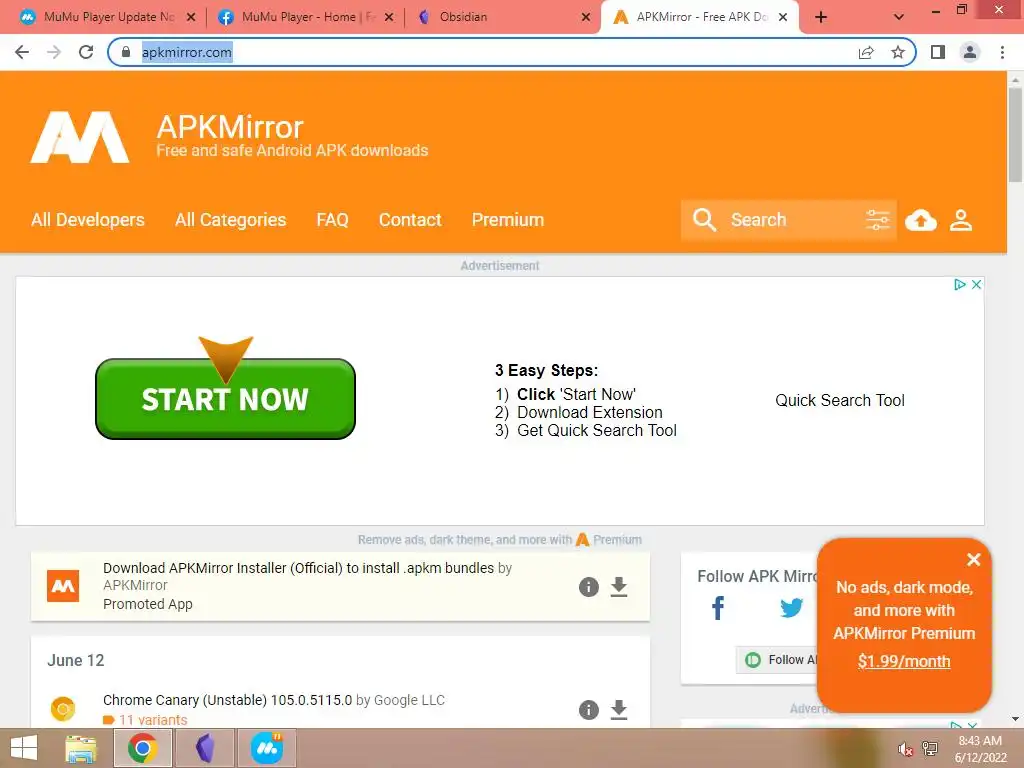Image resolution: width=1024 pixels, height=768 pixels.
Task: Click the taskbar clock 8:43 AM
Action: pyautogui.click(x=980, y=741)
